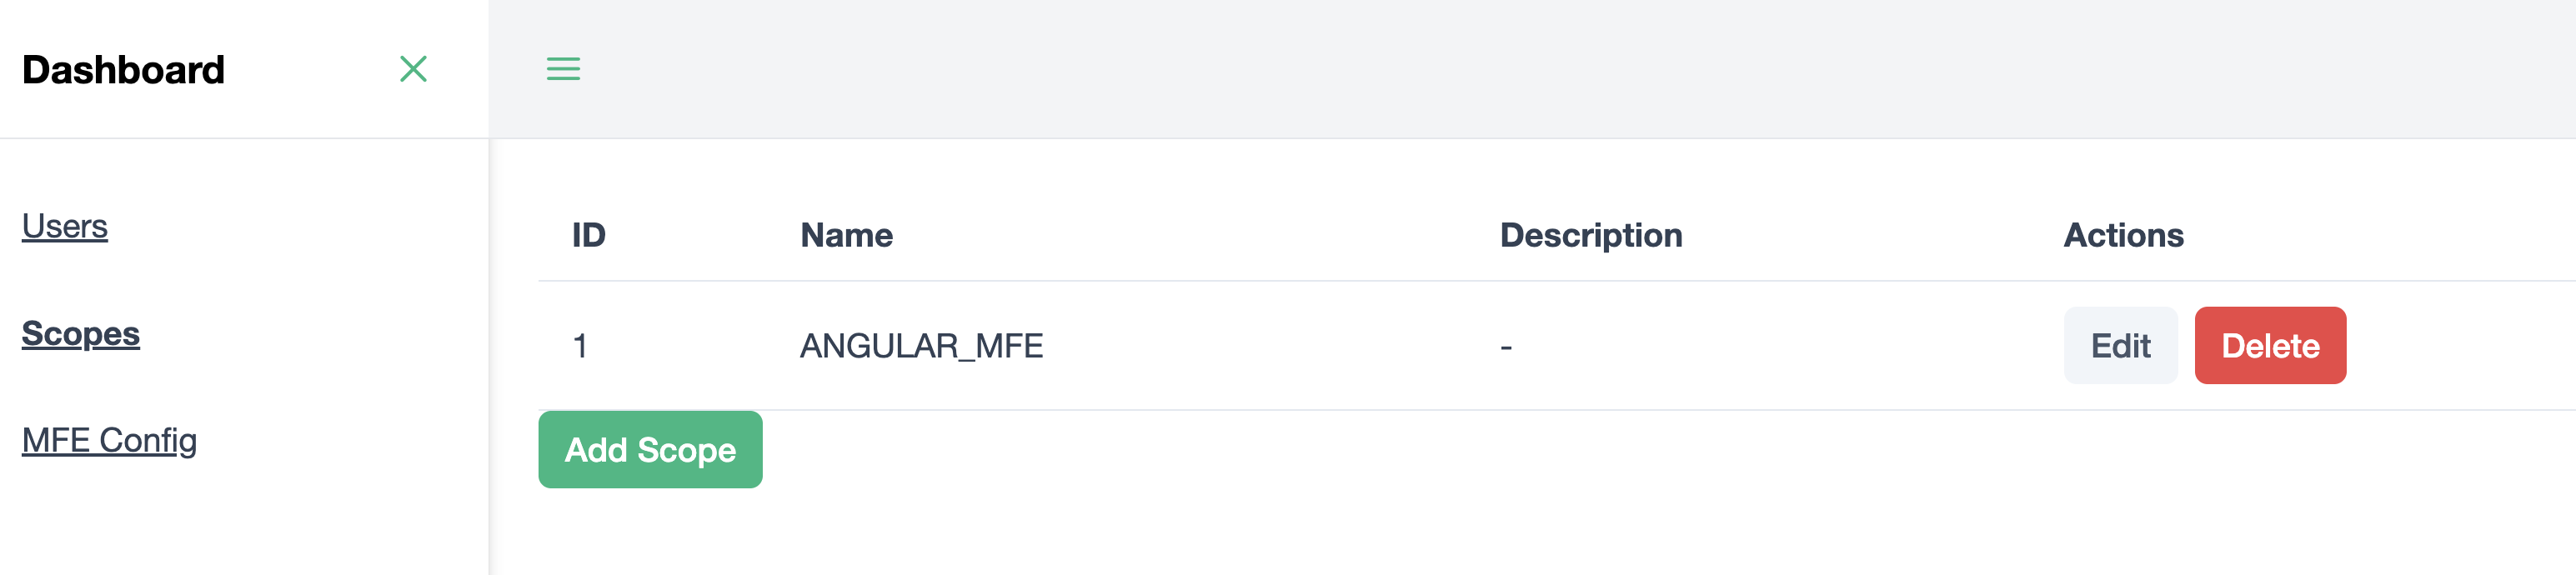Delete the ANGULAR_MFE scope
The image size is (2576, 575).
2269,346
